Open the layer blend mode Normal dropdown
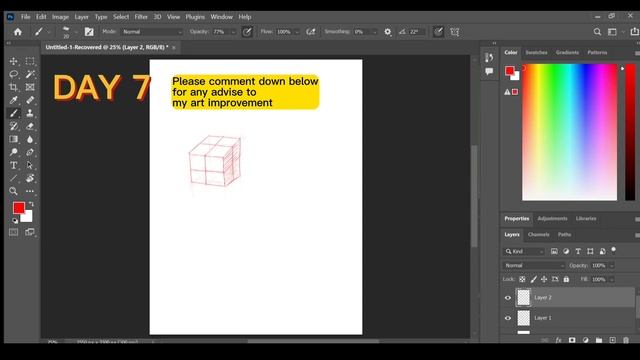 [x=533, y=266]
